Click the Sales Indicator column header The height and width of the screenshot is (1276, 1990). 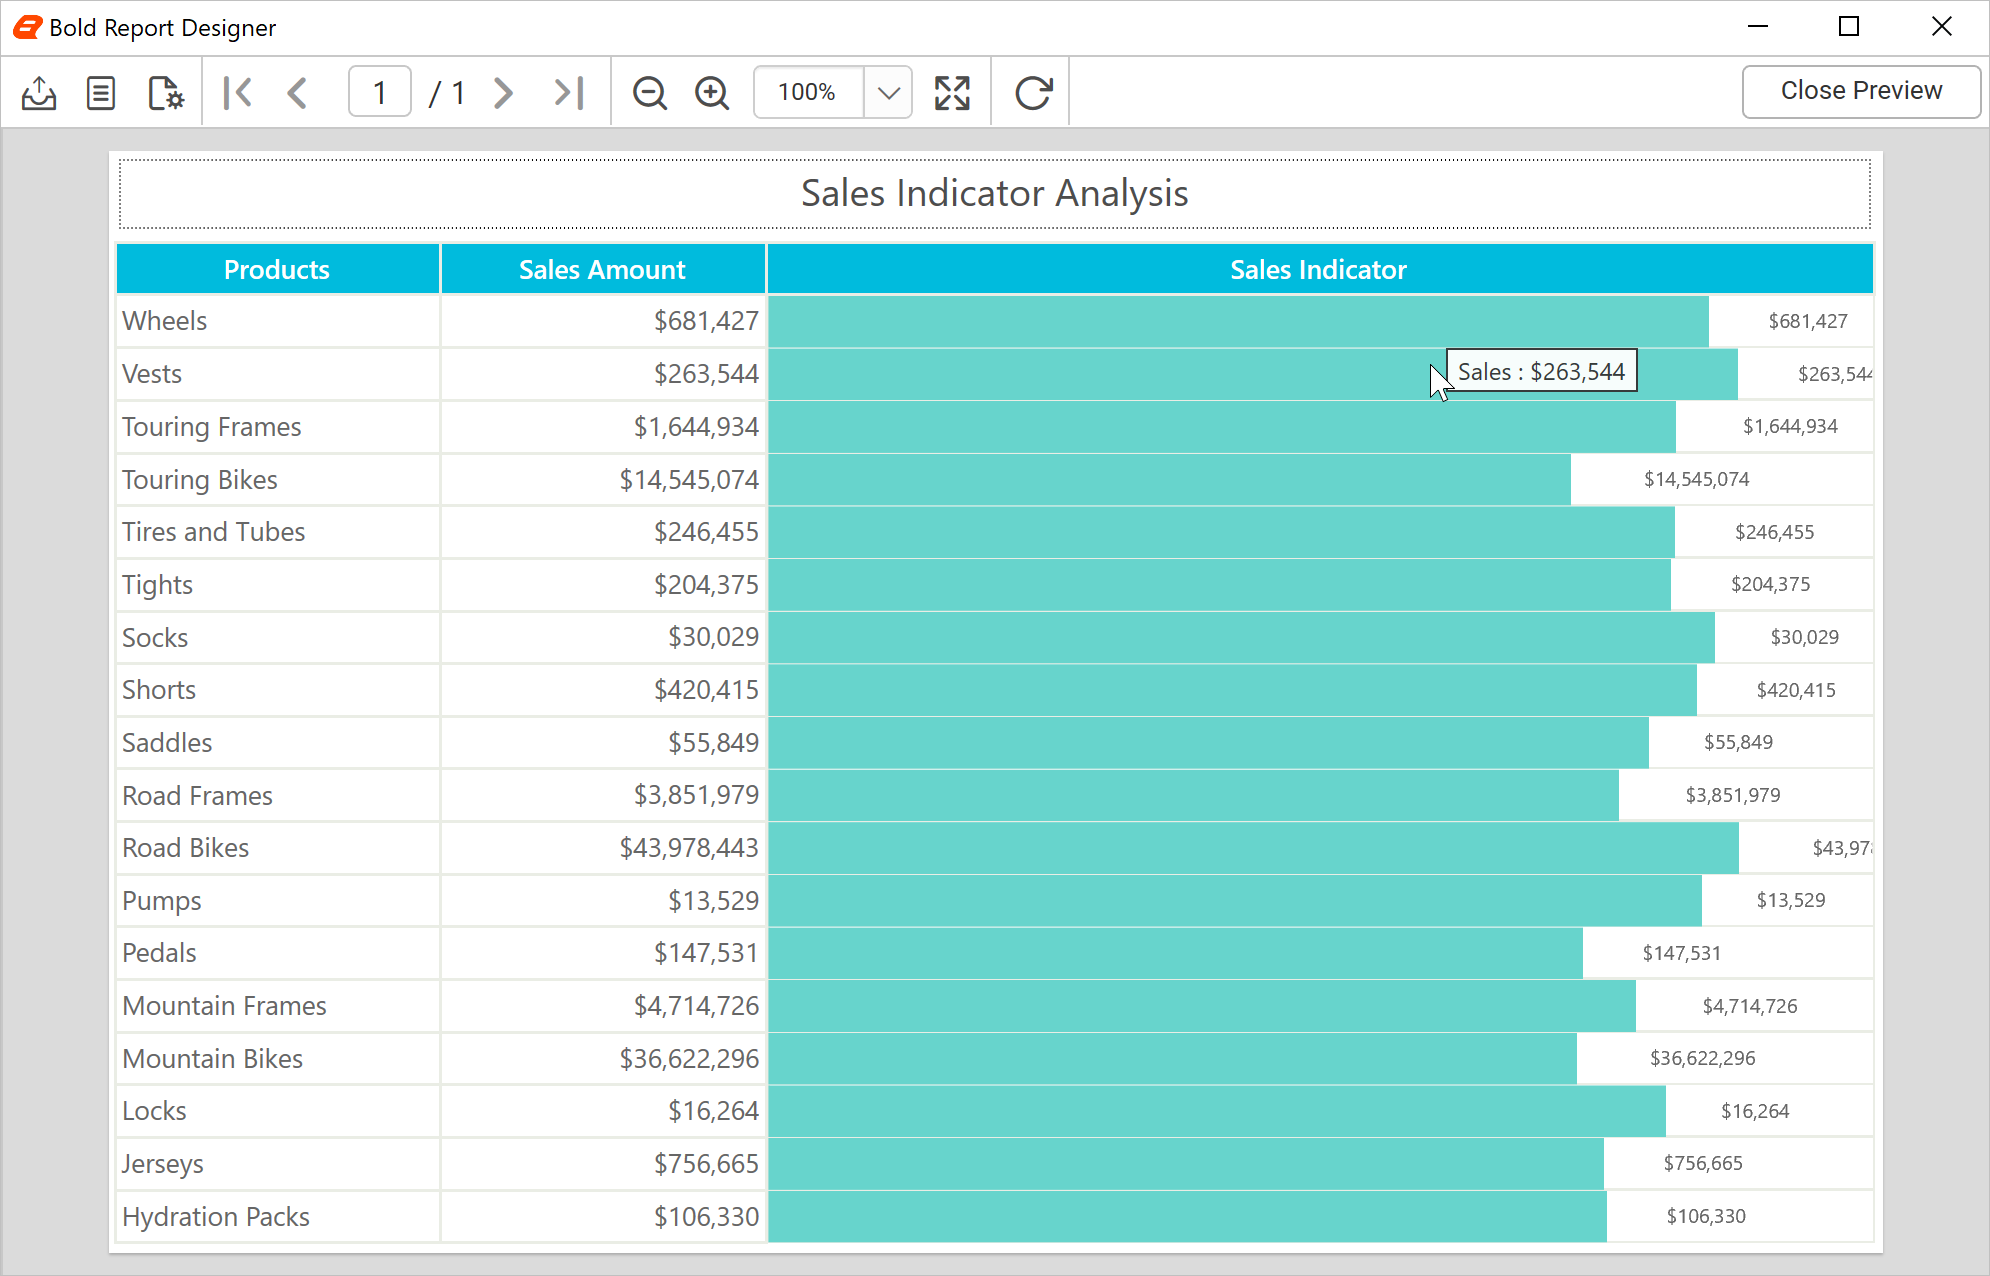pyautogui.click(x=1319, y=269)
